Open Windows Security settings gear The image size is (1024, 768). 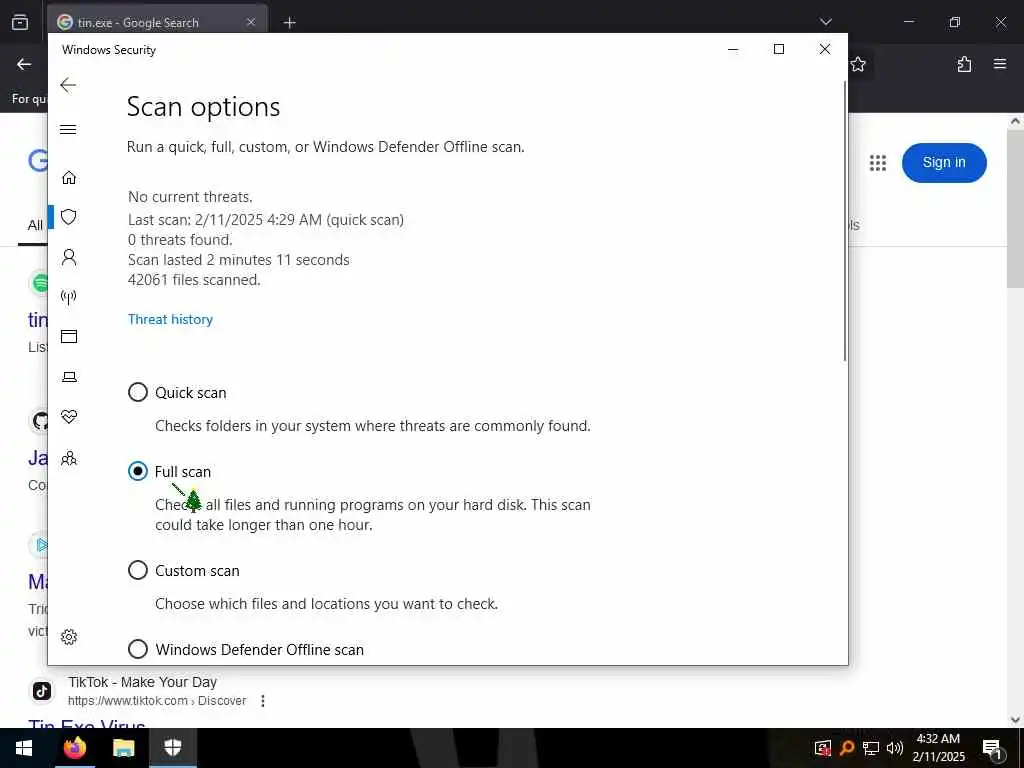pos(69,637)
